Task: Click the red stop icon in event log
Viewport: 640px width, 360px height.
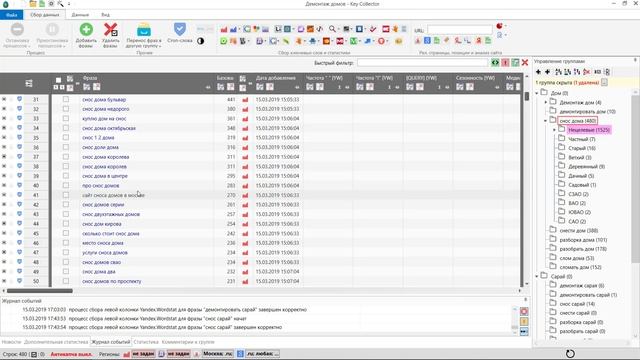Action: (x=524, y=311)
